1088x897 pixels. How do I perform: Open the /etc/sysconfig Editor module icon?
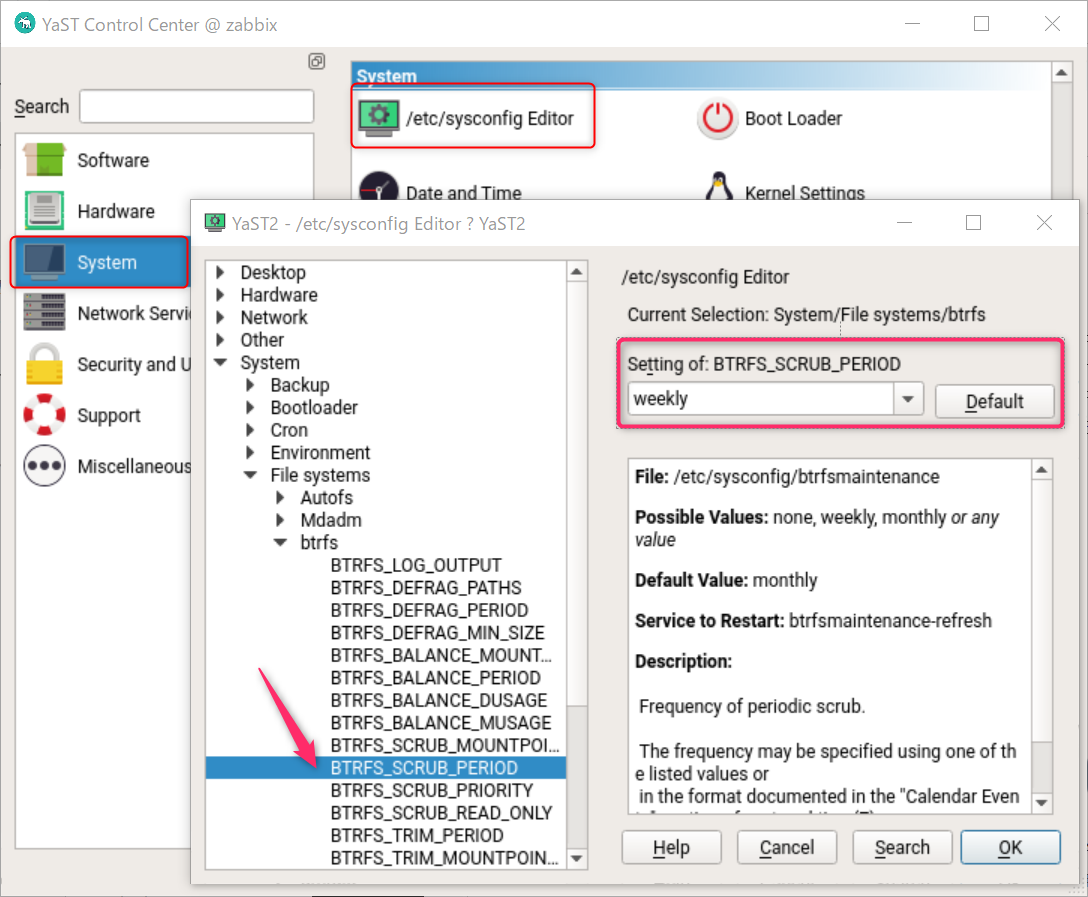[379, 118]
